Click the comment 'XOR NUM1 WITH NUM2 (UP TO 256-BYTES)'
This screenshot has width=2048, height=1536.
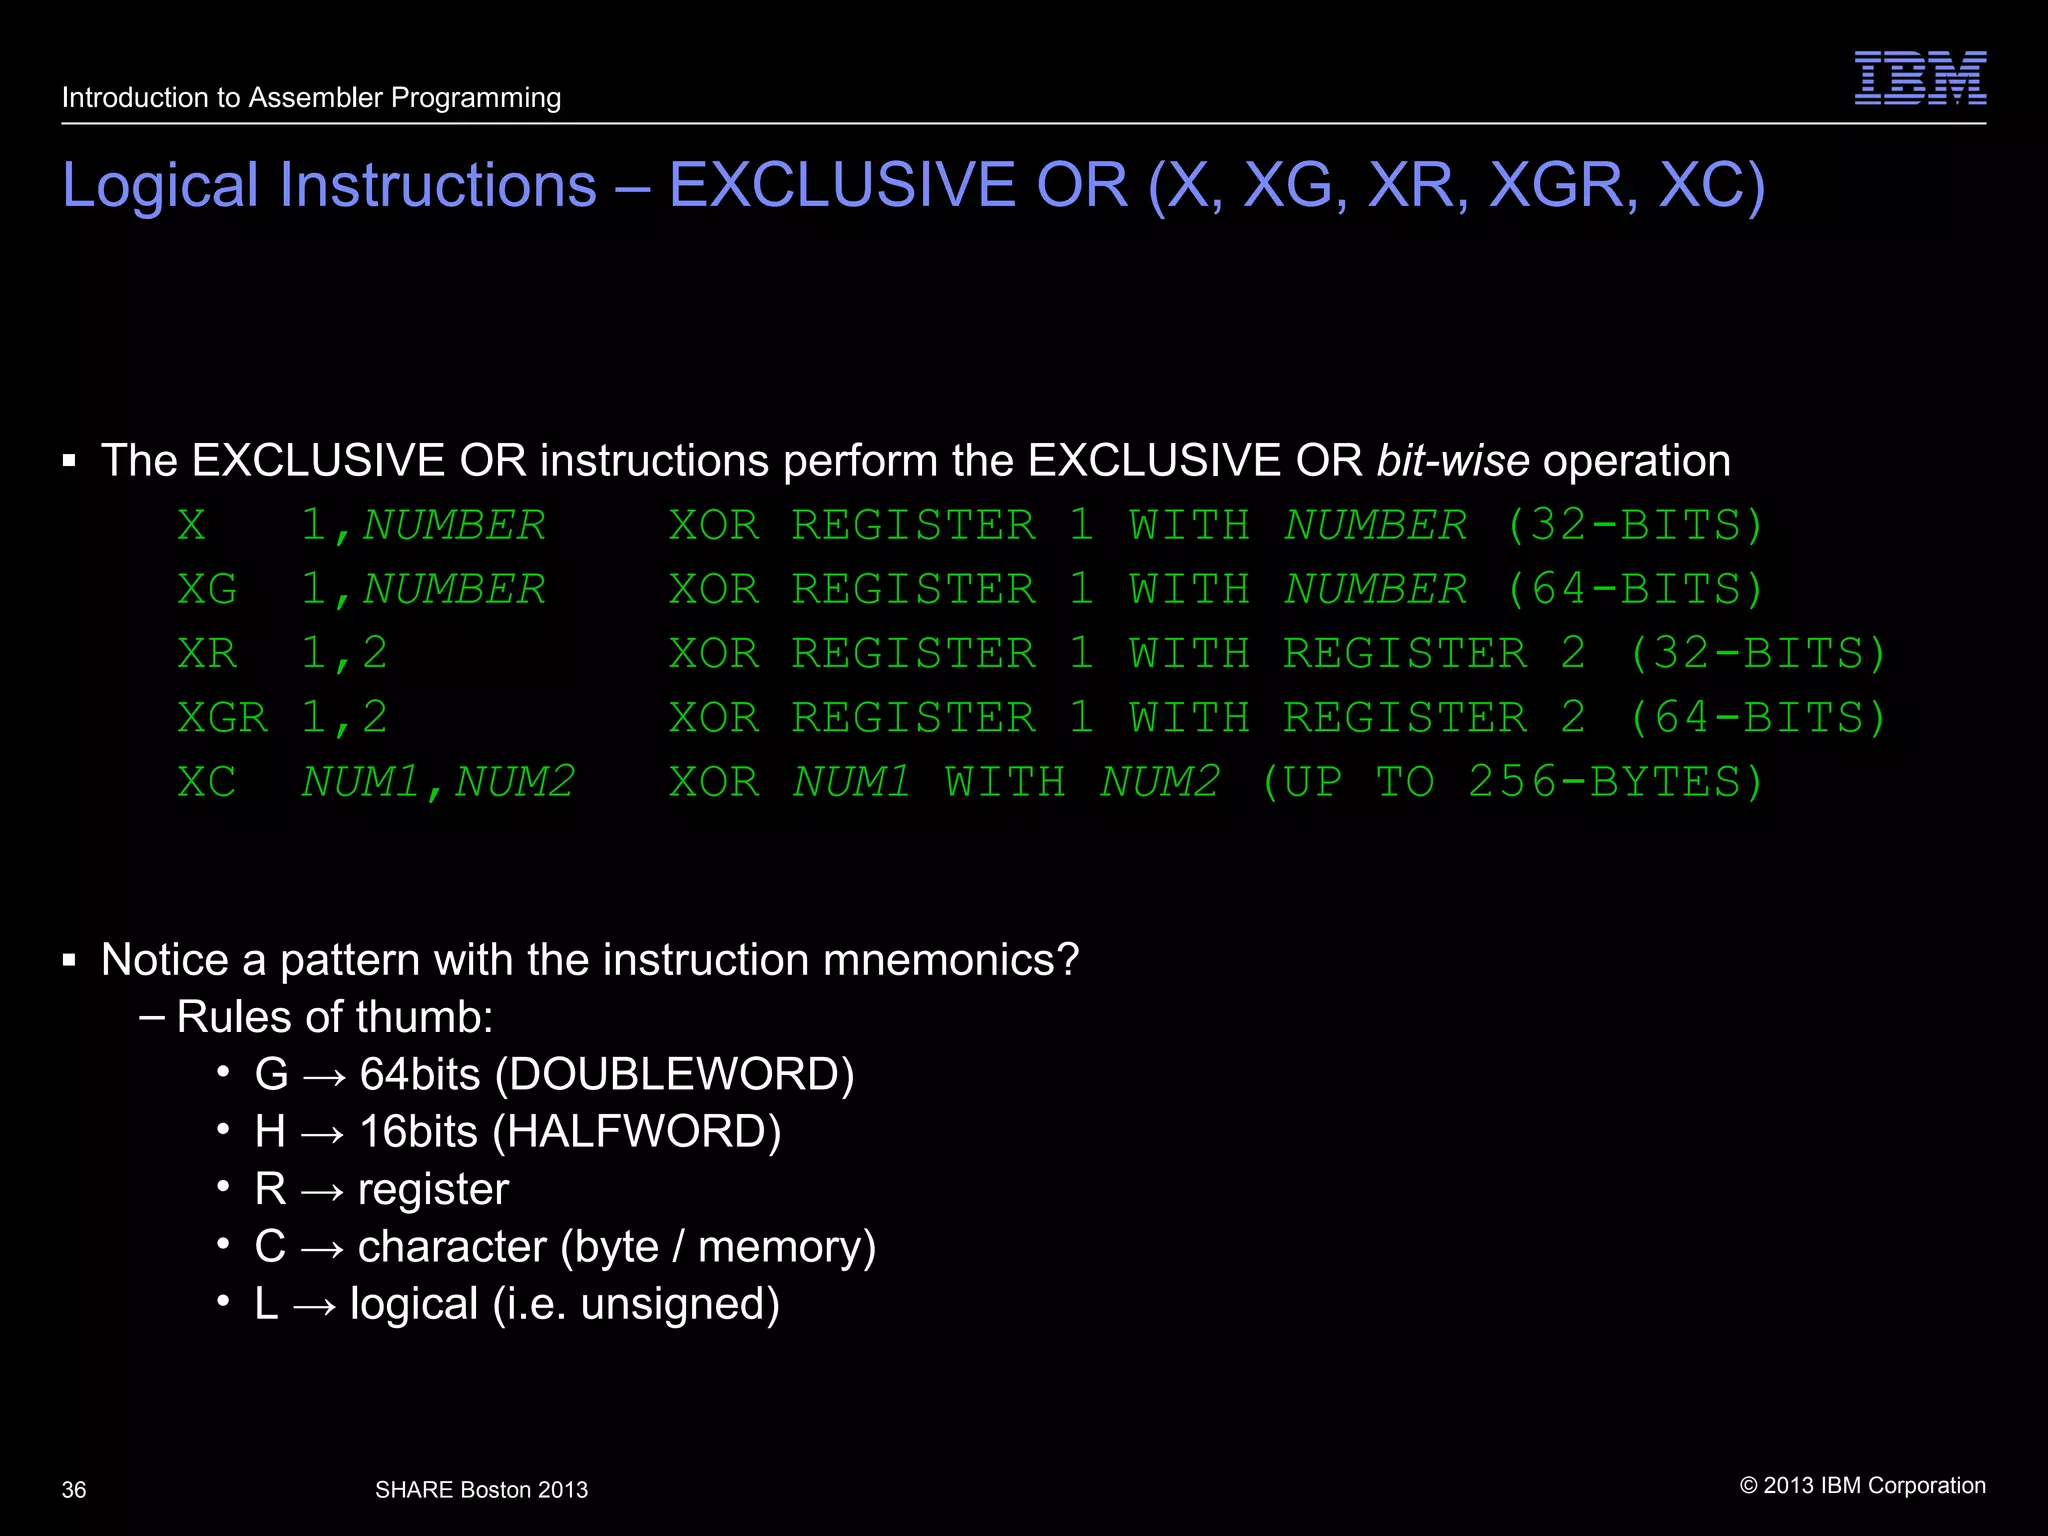1216,782
